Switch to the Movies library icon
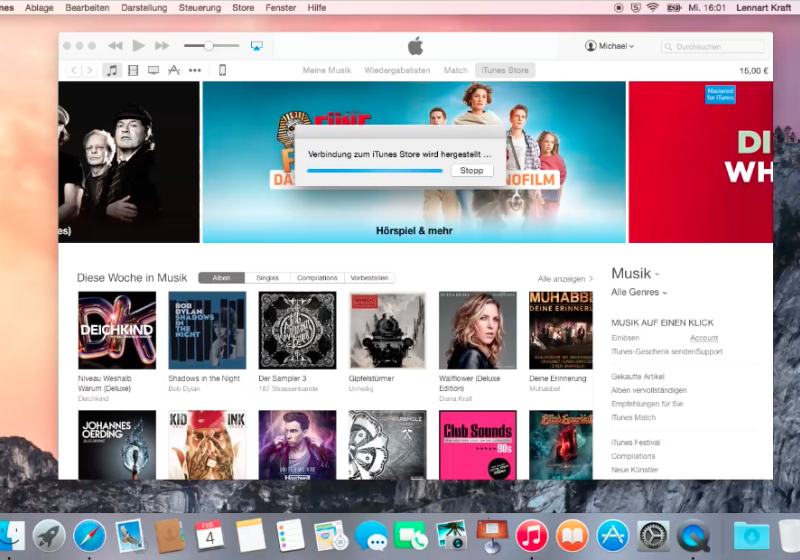Image resolution: width=800 pixels, height=560 pixels. pyautogui.click(x=133, y=70)
